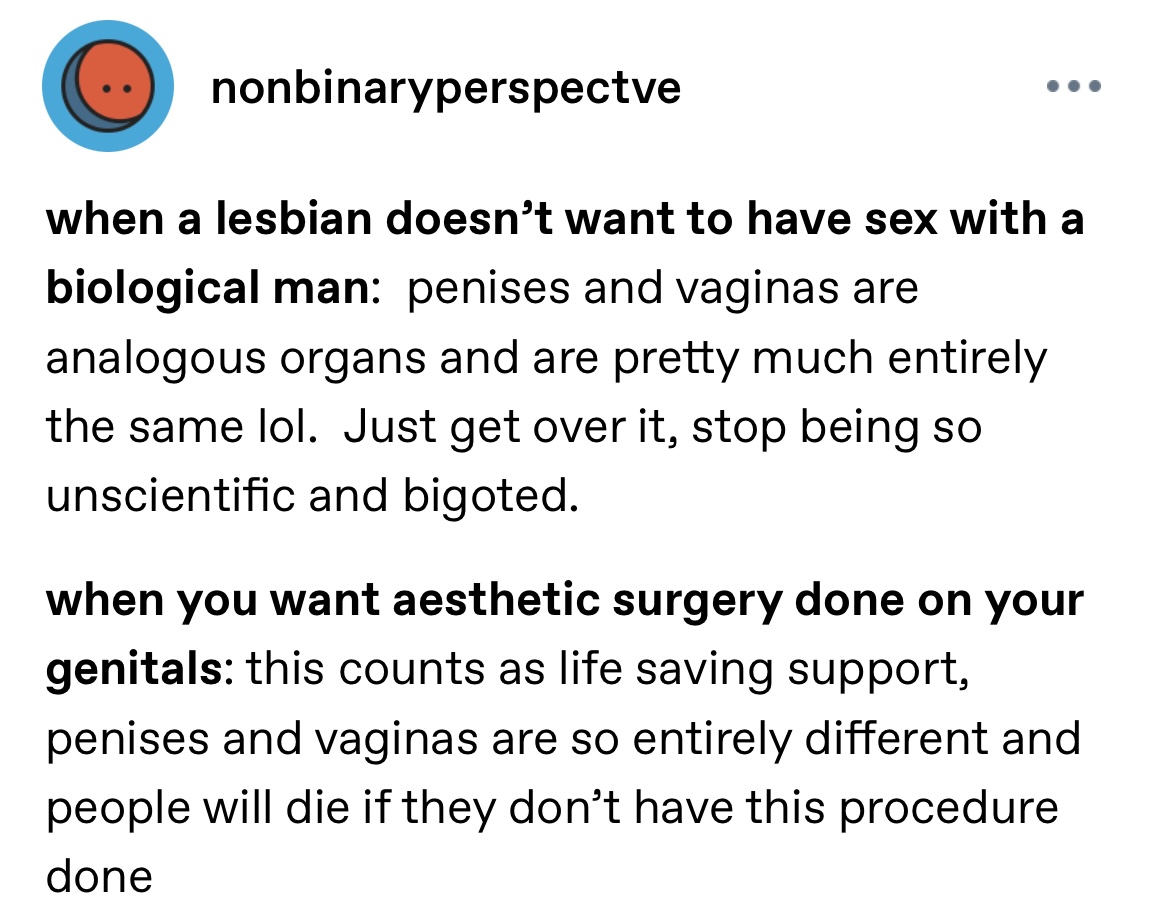
Task: Click the words 'penises and vaginas are' in first paragraph
Action: (663, 289)
